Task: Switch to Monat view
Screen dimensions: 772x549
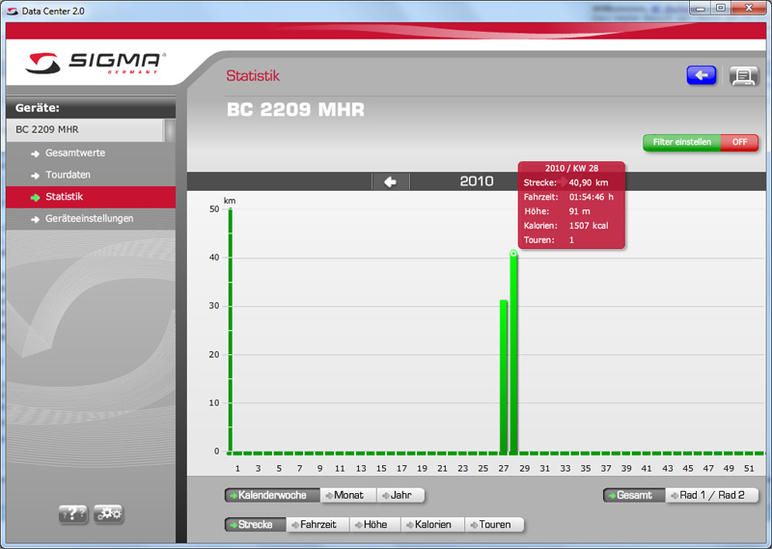Action: point(349,495)
